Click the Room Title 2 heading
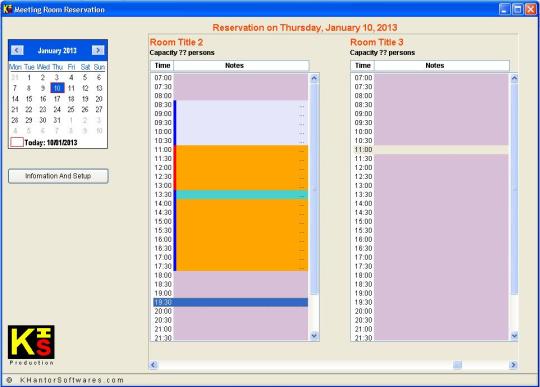540x387 pixels. (176, 42)
